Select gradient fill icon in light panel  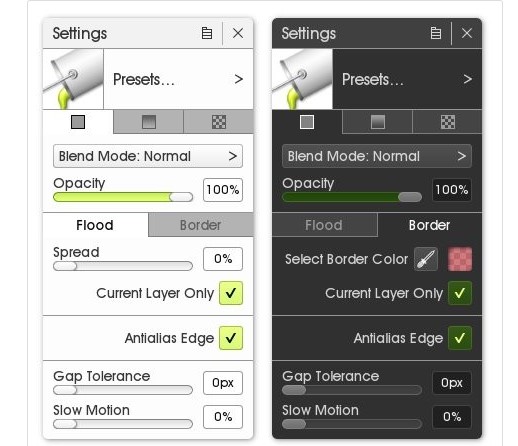coord(149,122)
